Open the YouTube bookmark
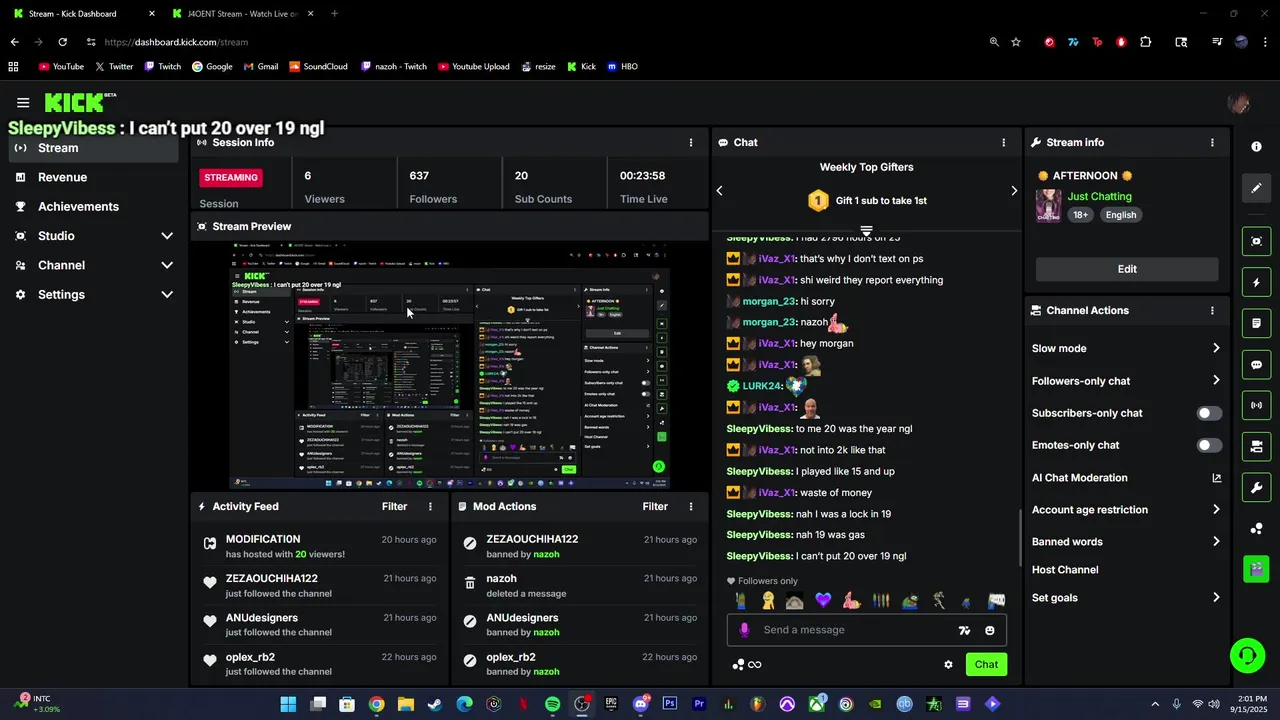 pos(61,67)
